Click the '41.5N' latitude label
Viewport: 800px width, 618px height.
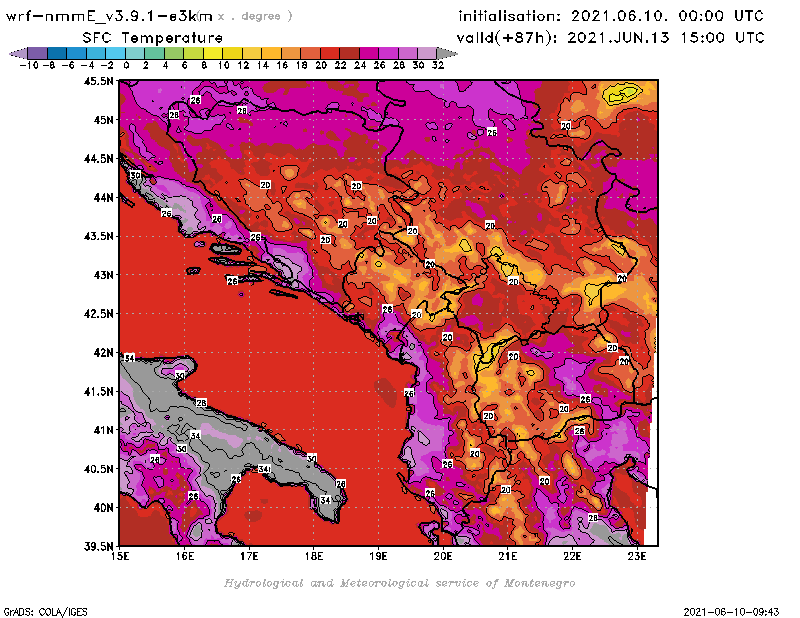(x=98, y=391)
